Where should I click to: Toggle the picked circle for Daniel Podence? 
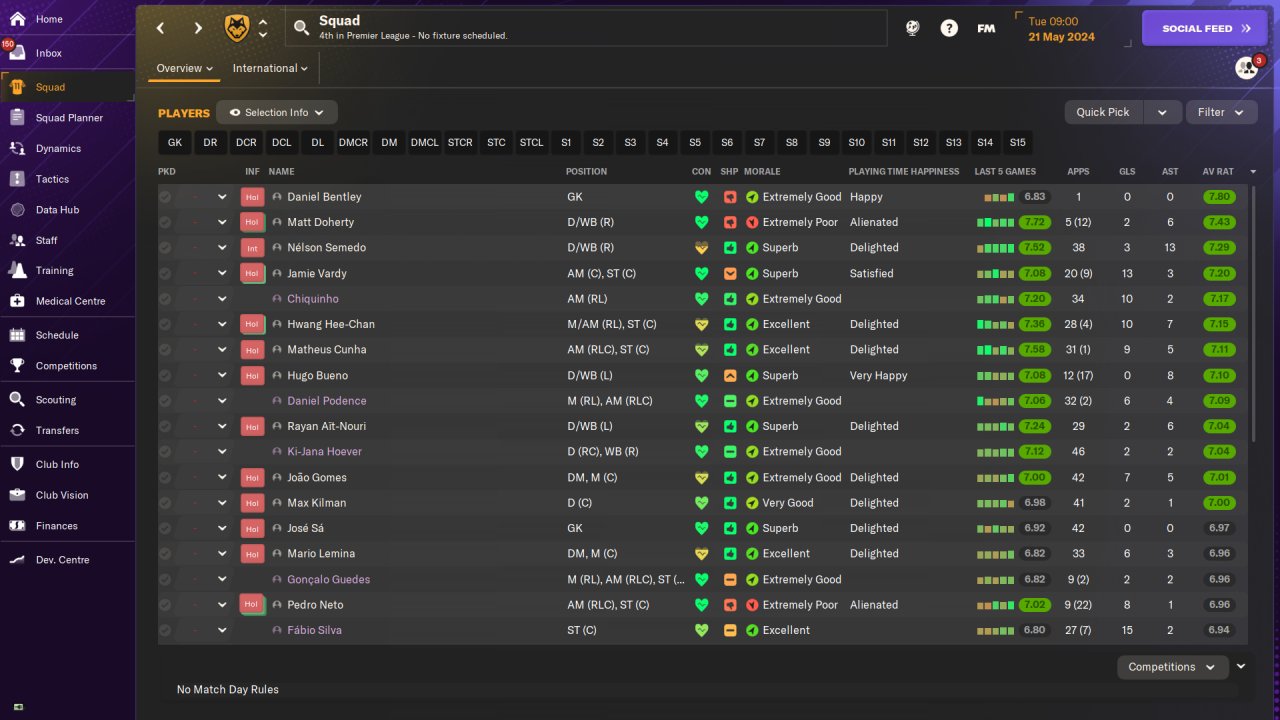pos(165,401)
